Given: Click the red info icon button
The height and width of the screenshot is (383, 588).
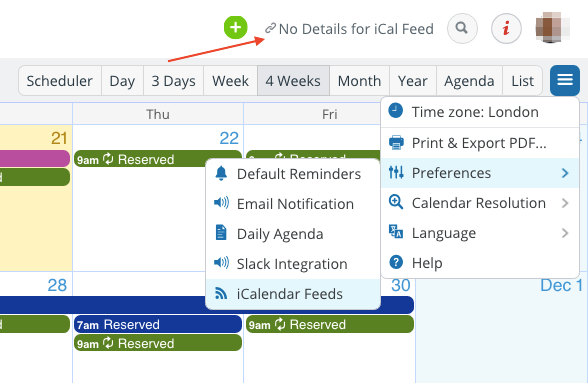Looking at the screenshot, I should click(506, 28).
